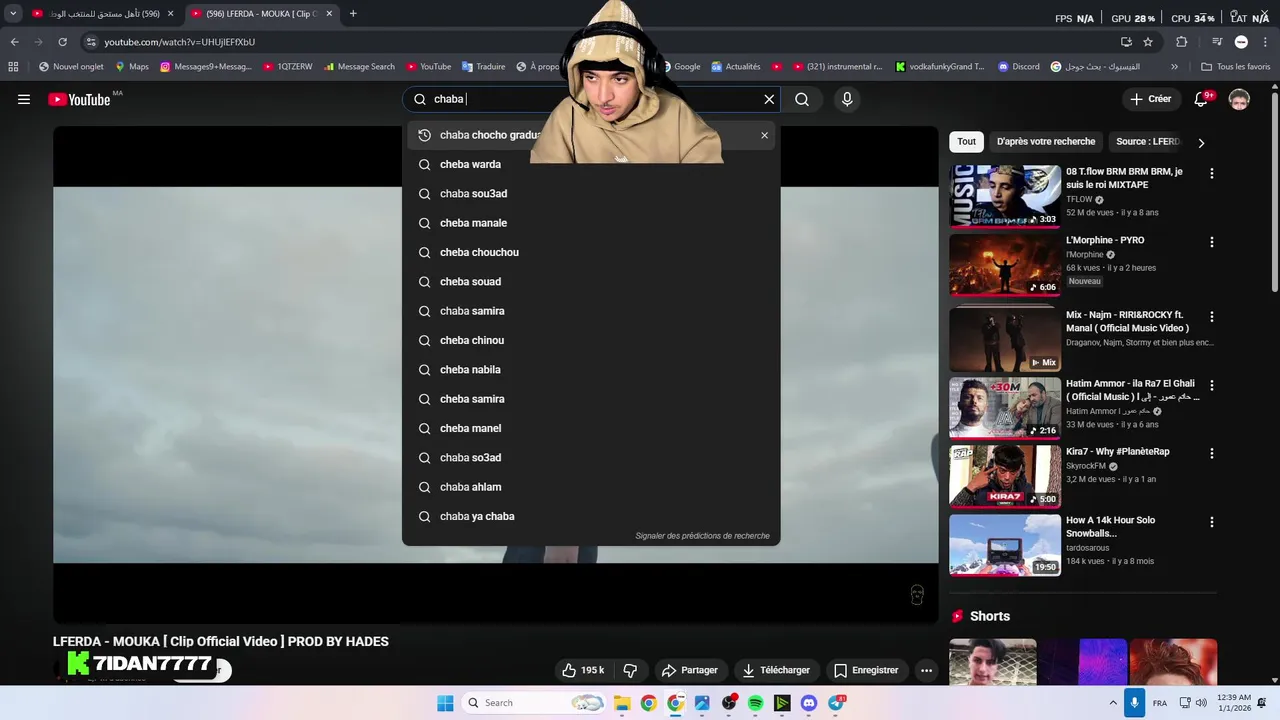Click the Partager share button

click(690, 670)
